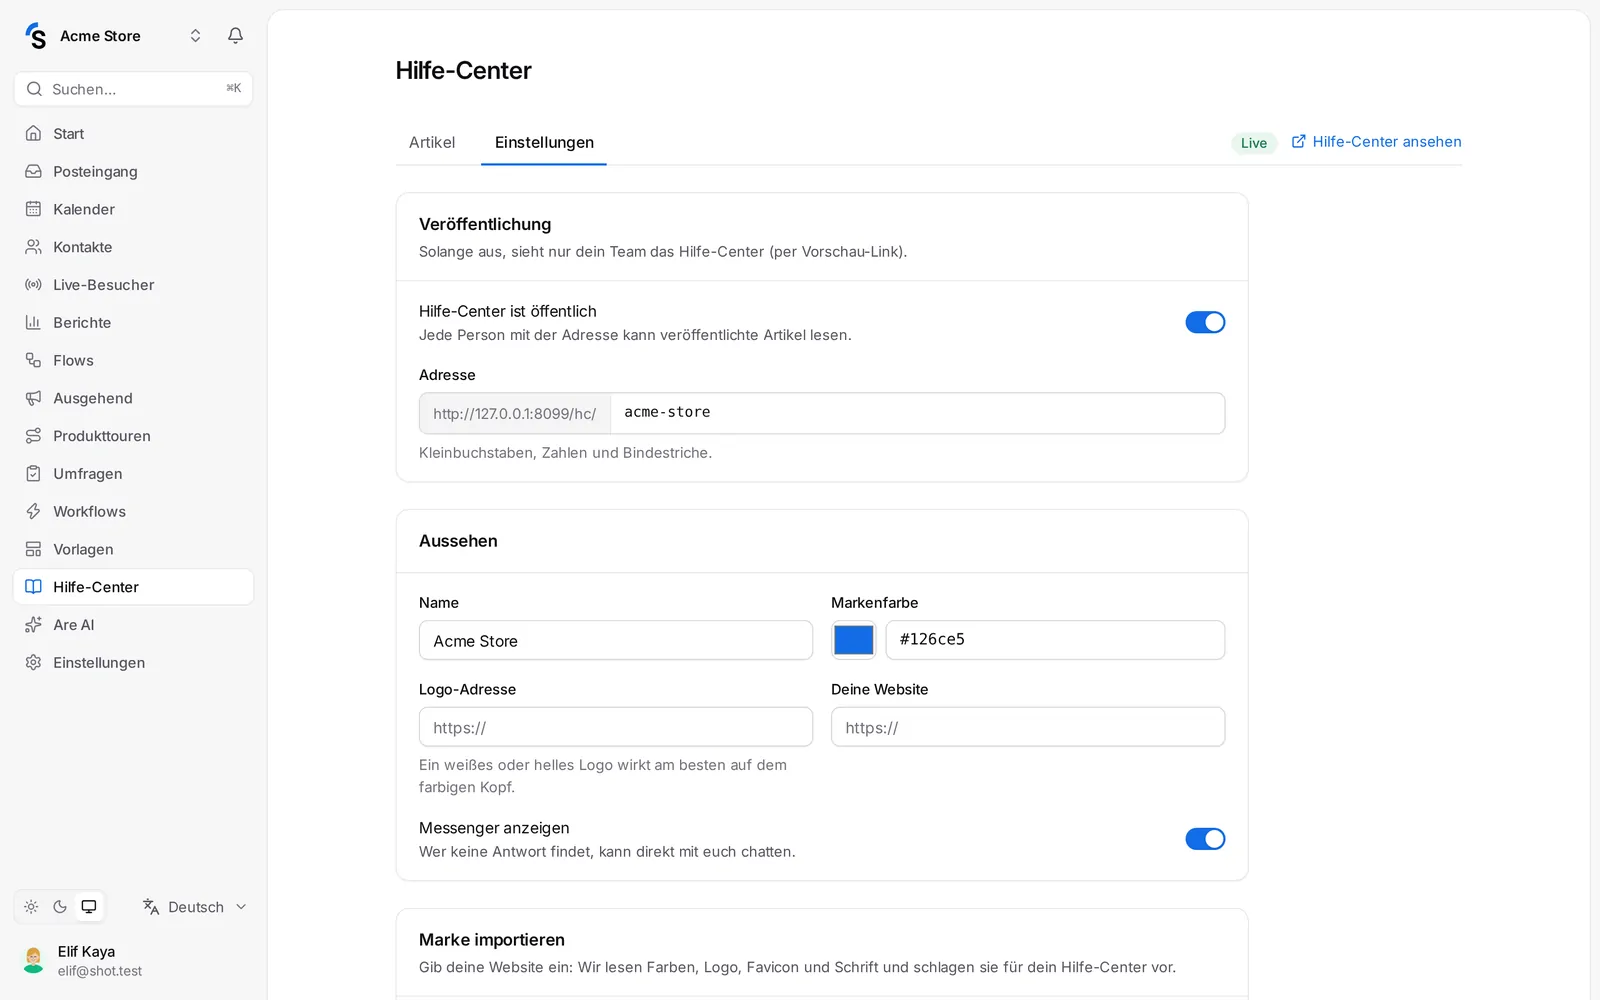Image resolution: width=1600 pixels, height=1000 pixels.
Task: Open Ausgehend megaphone icon
Action: click(x=33, y=398)
